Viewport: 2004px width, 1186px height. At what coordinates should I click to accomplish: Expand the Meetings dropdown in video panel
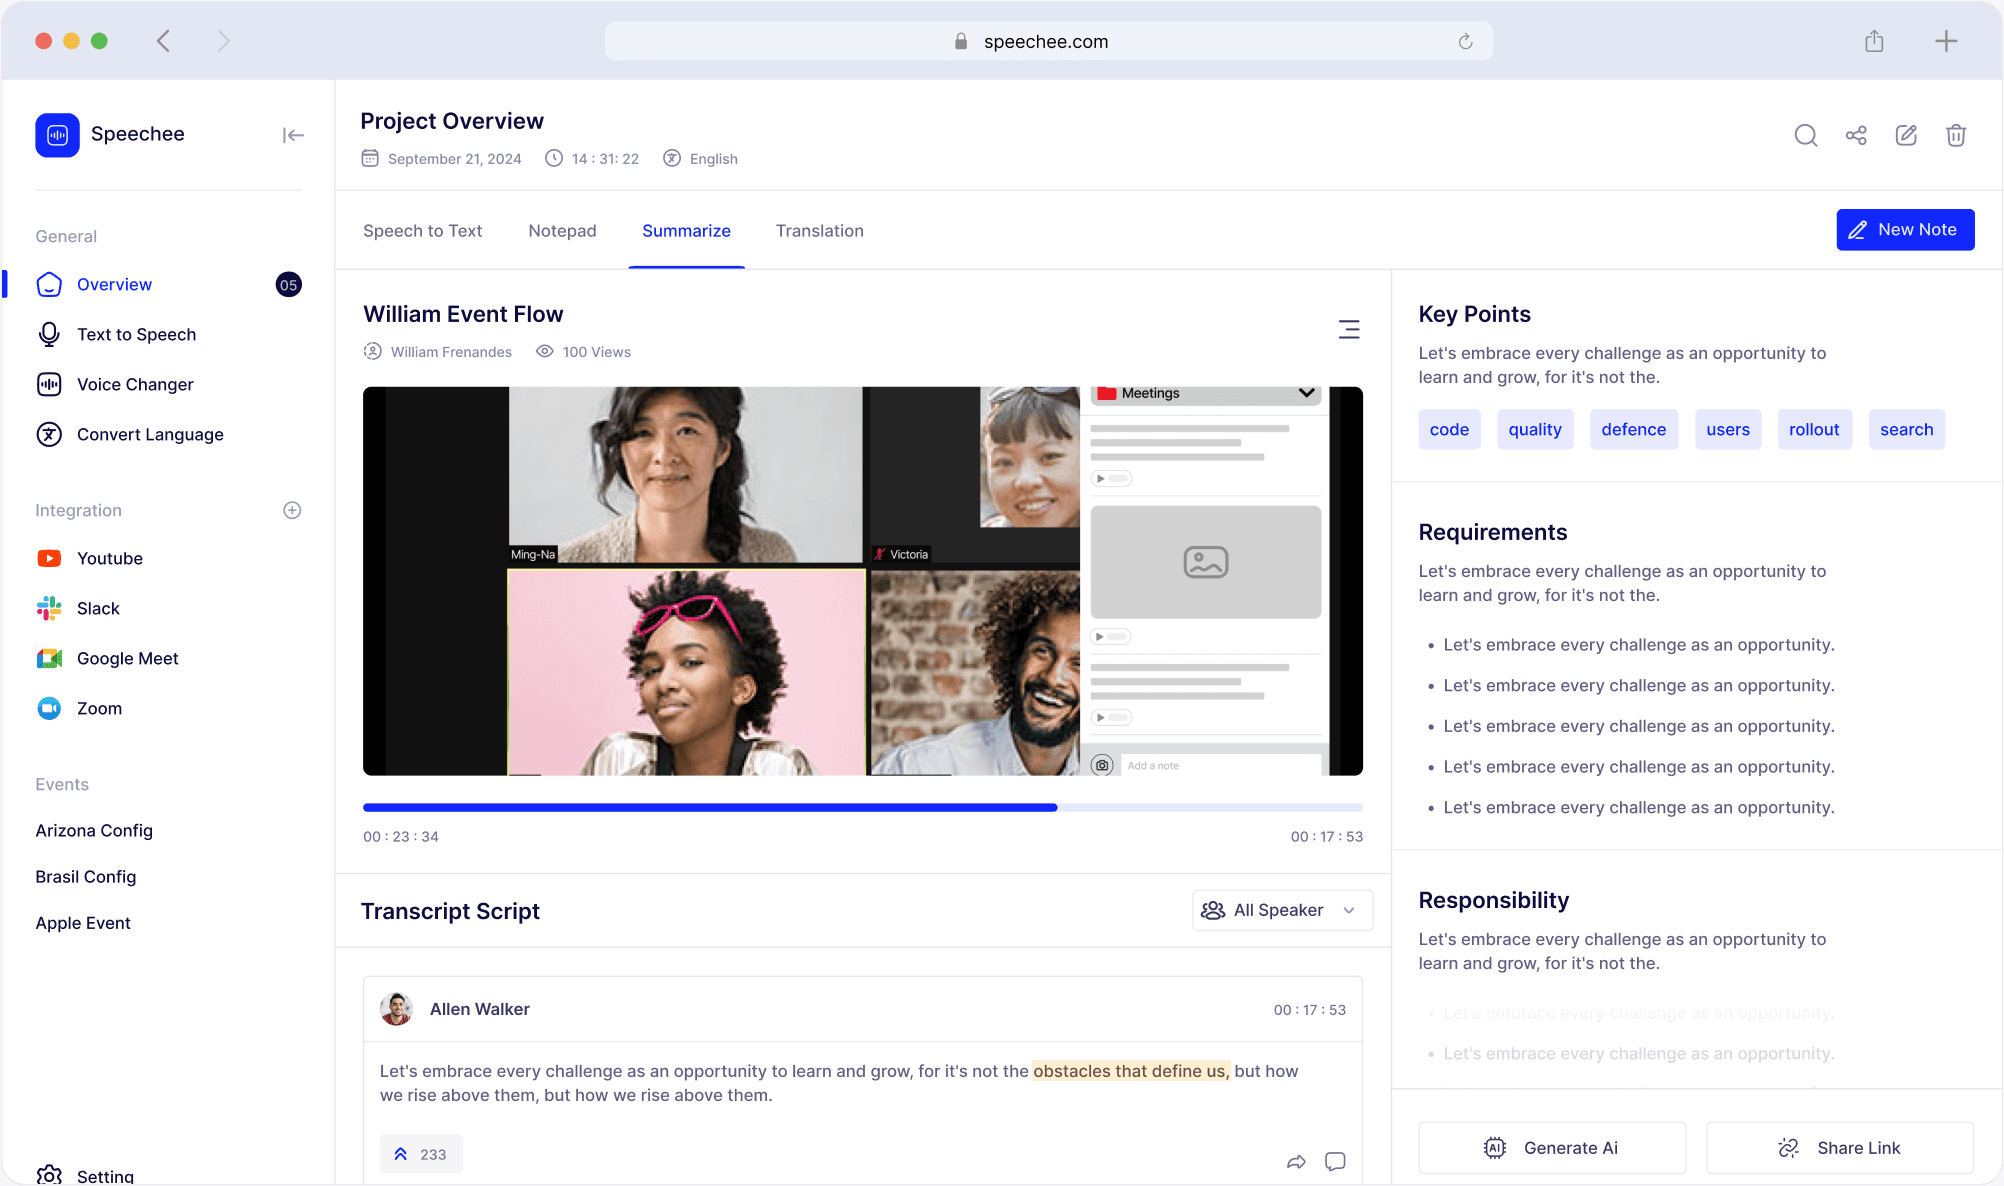tap(1306, 393)
